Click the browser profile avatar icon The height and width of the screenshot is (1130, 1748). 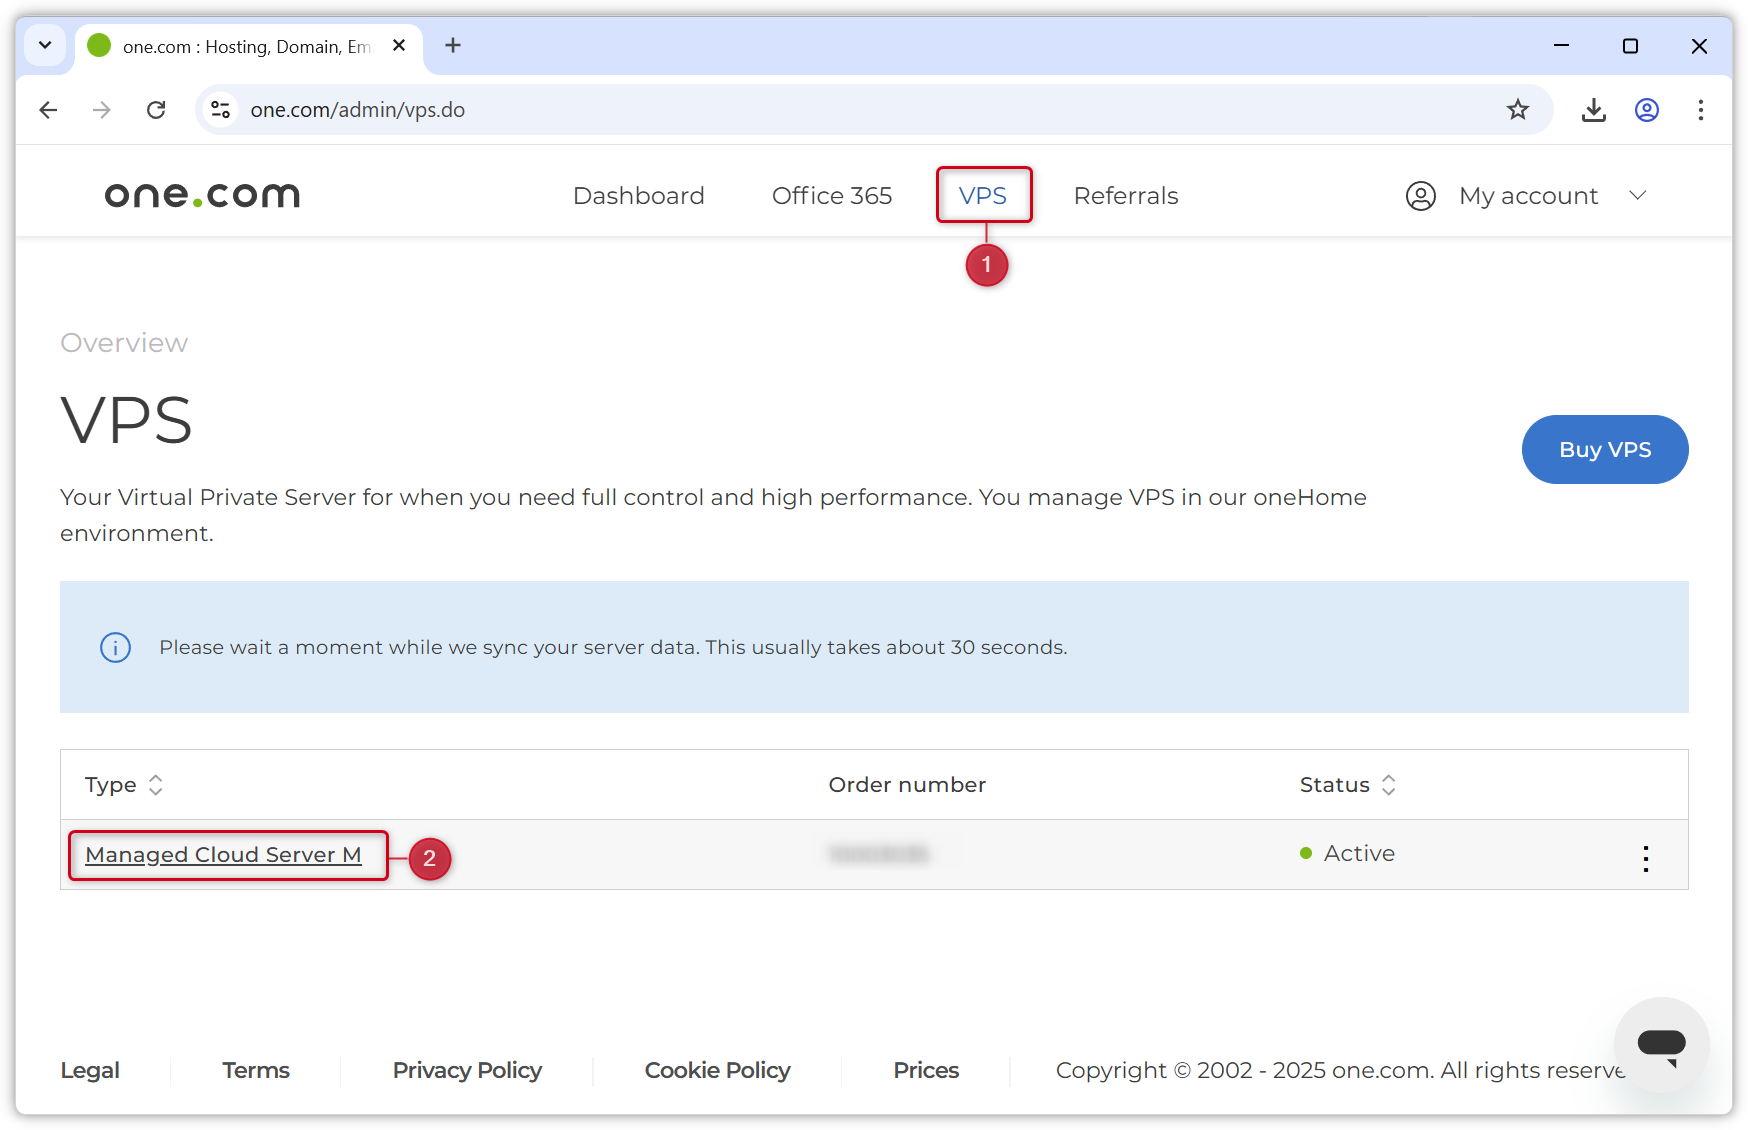coord(1646,110)
